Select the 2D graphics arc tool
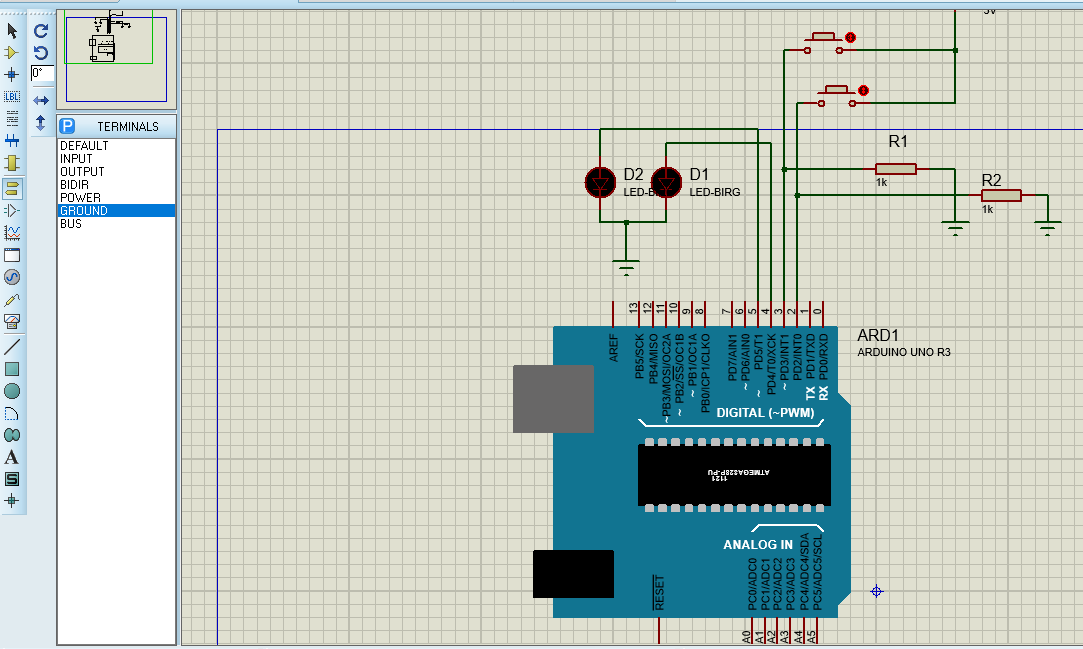The image size is (1083, 649). (x=12, y=414)
